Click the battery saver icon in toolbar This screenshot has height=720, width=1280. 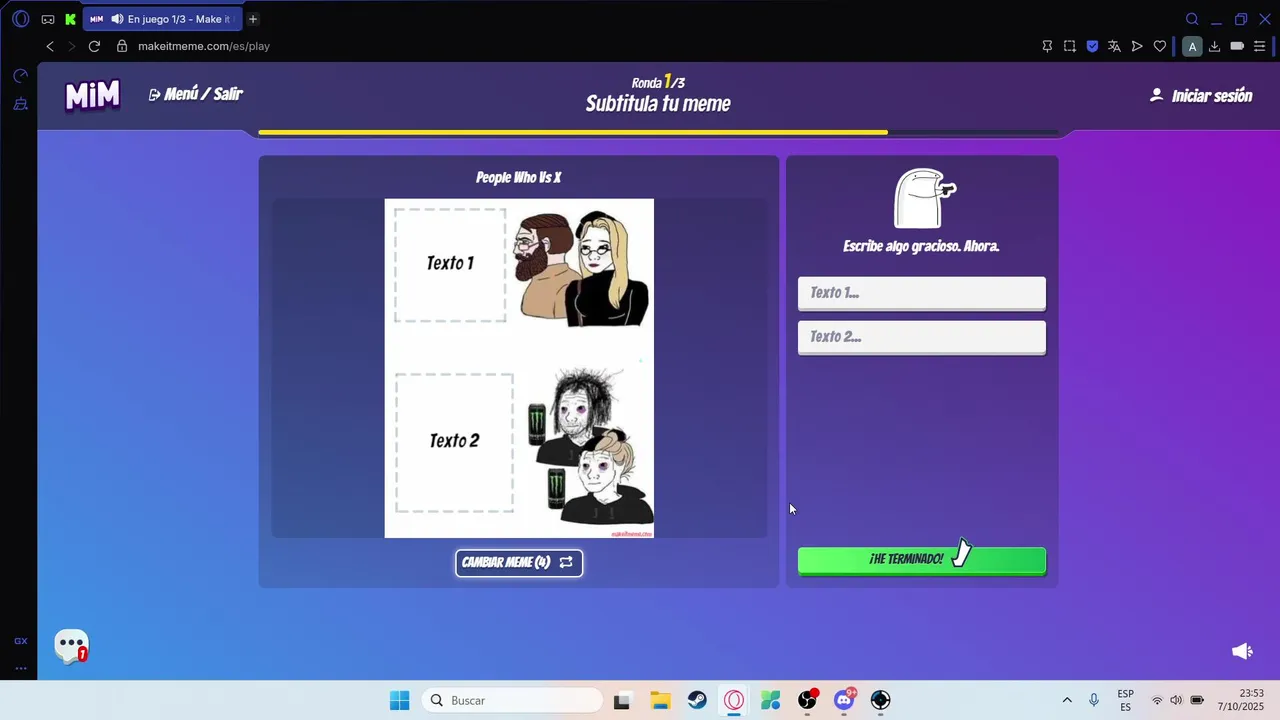(x=1237, y=46)
